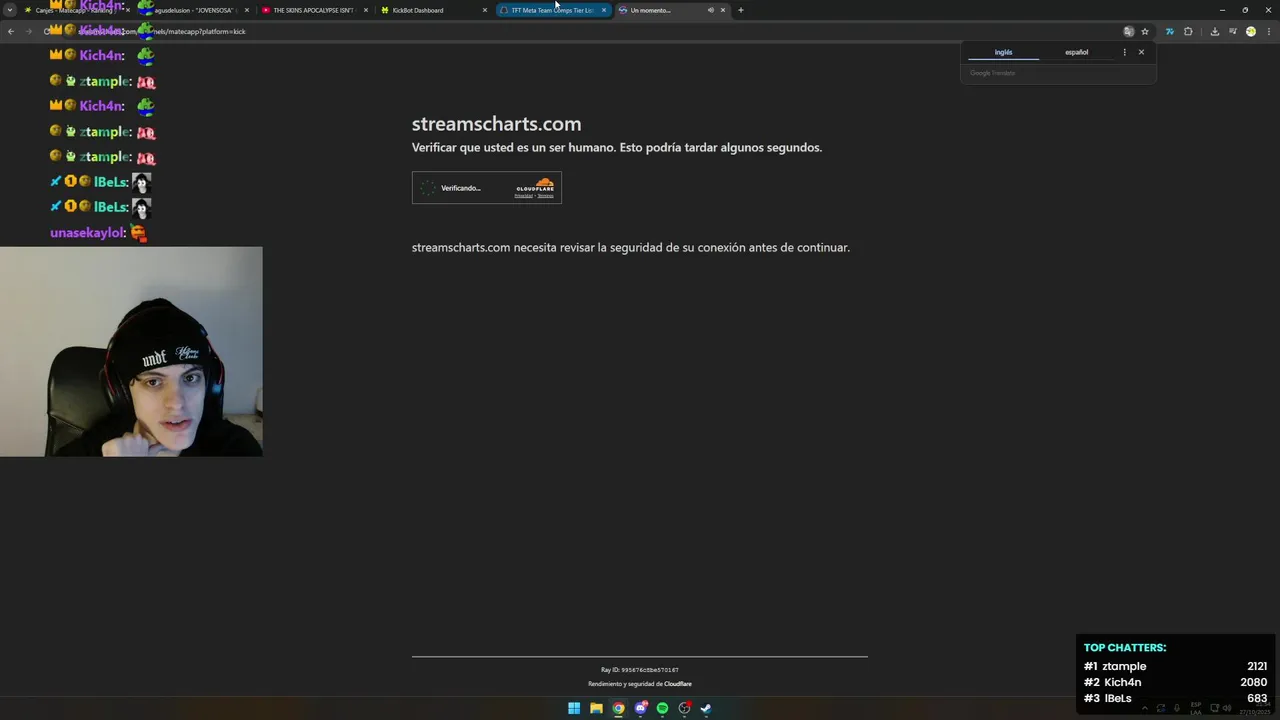Open a new browser tab
The width and height of the screenshot is (1280, 720).
(740, 10)
